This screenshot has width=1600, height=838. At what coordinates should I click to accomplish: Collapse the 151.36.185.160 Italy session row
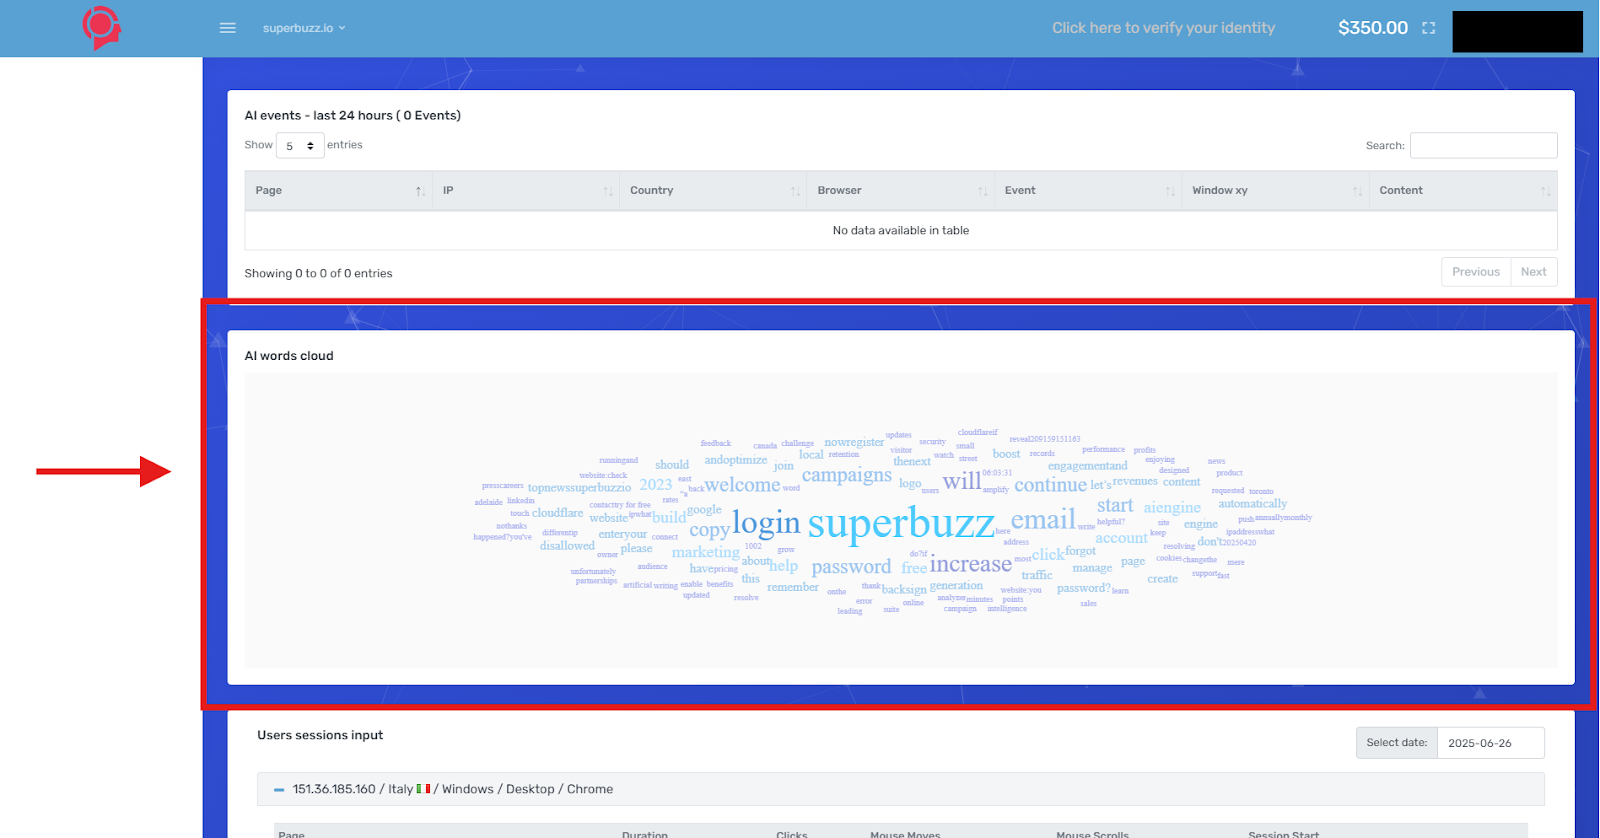[279, 790]
